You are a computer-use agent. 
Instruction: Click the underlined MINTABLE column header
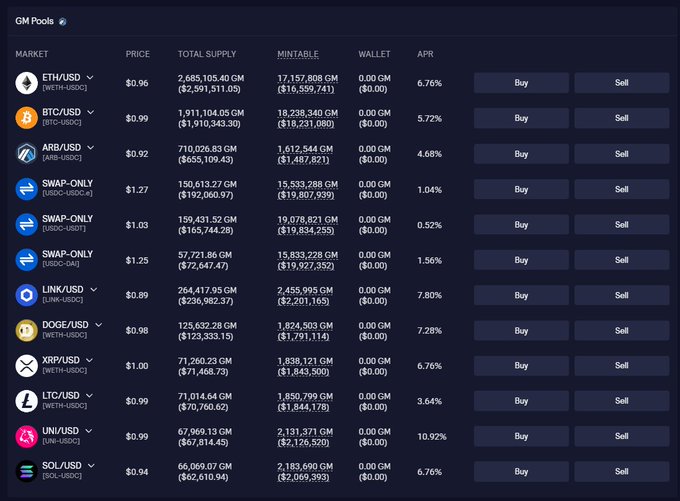click(x=297, y=53)
